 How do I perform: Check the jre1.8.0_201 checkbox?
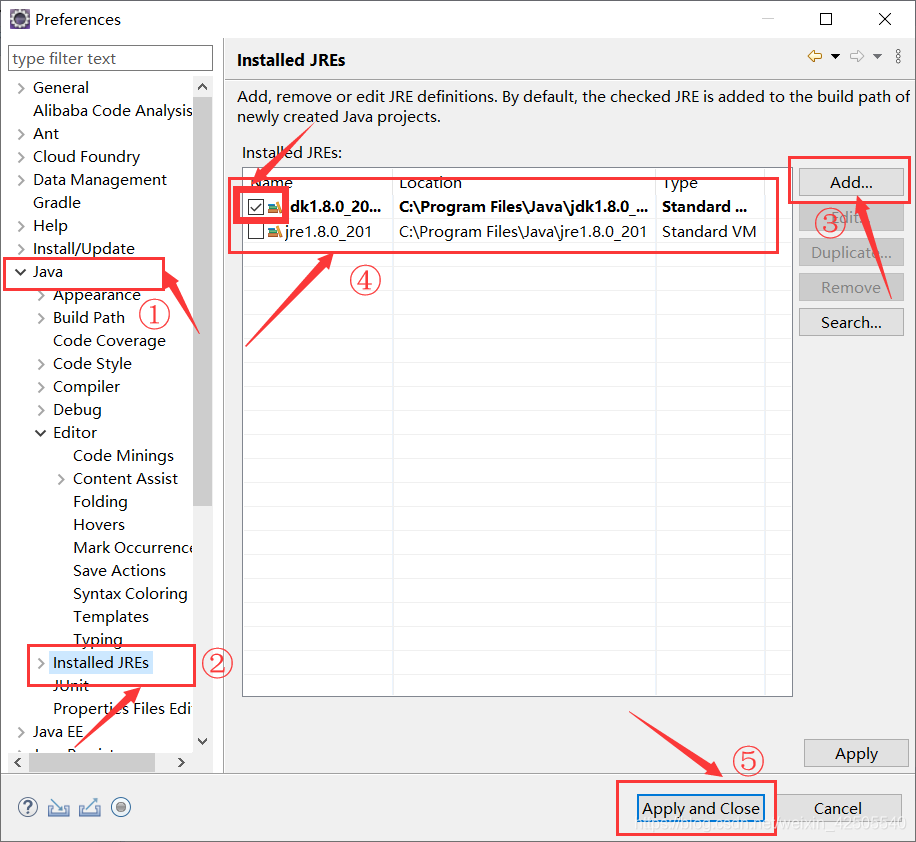click(x=256, y=232)
